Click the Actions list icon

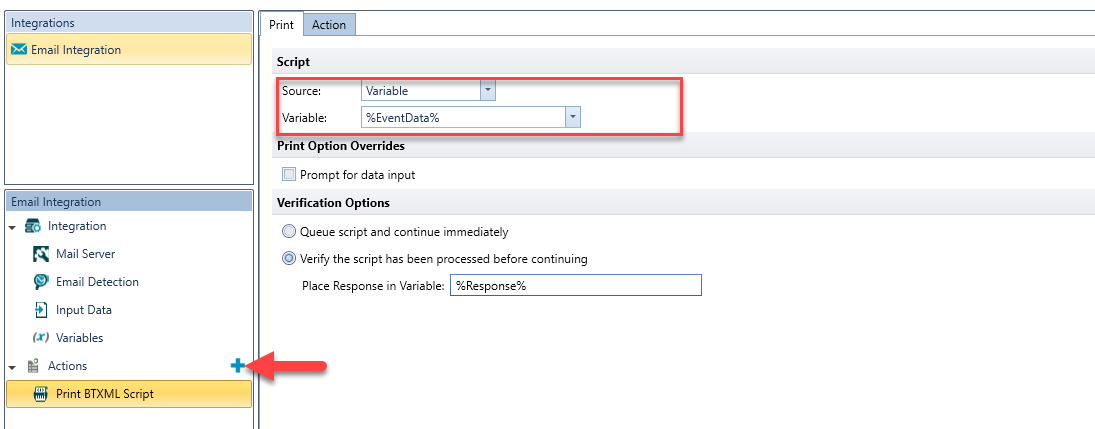pyautogui.click(x=33, y=366)
